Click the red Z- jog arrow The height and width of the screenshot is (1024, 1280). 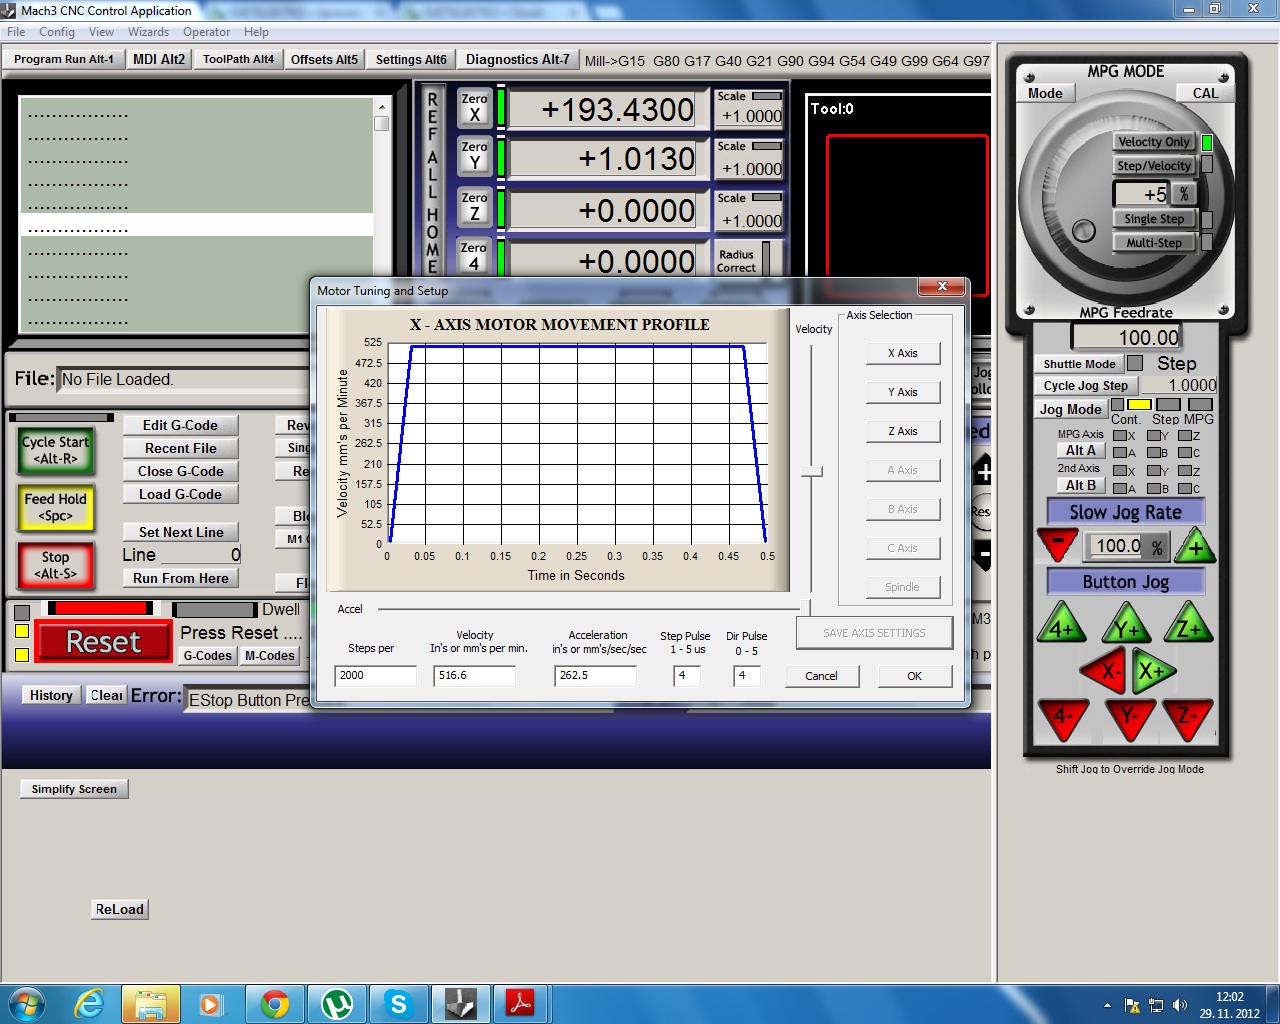(x=1188, y=716)
